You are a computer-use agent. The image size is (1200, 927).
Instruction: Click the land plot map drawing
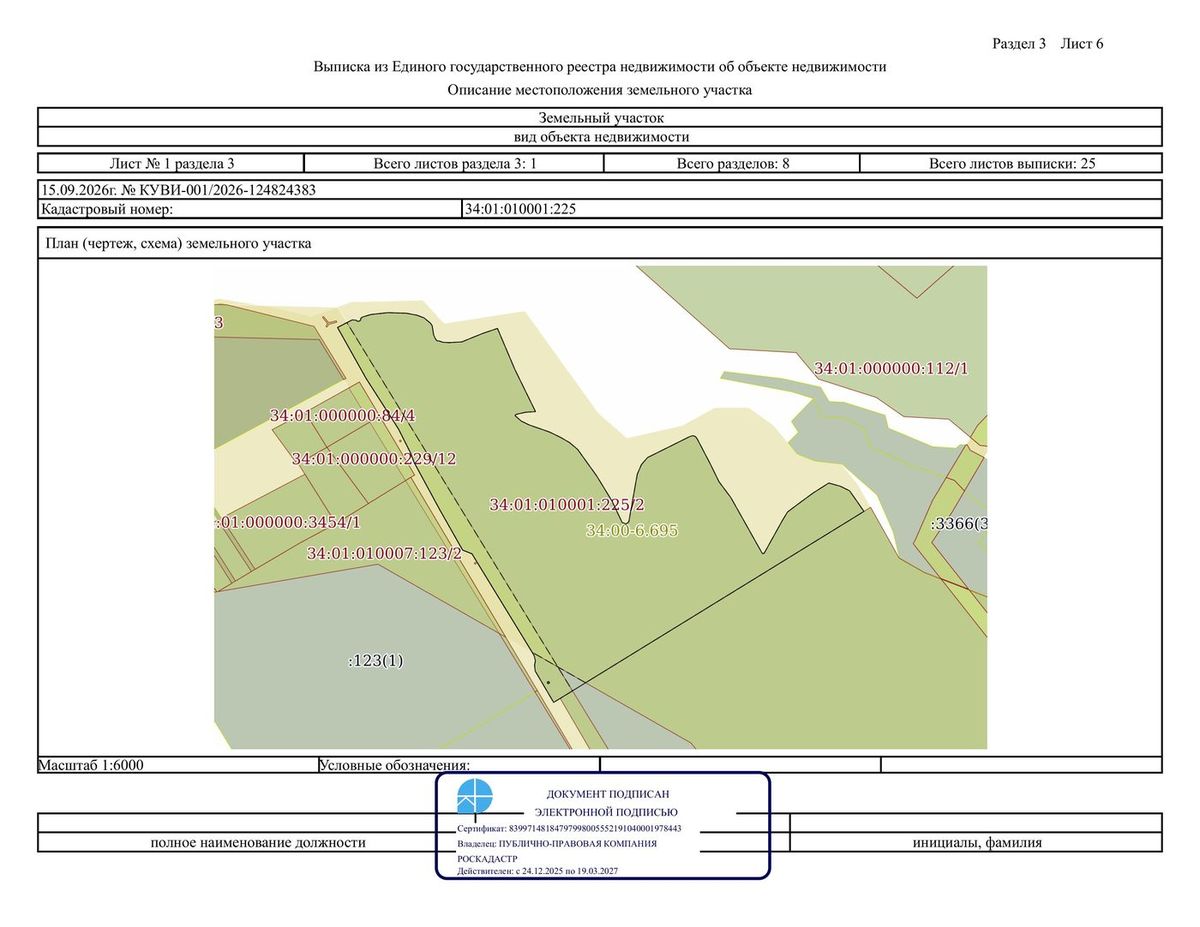coord(600,507)
